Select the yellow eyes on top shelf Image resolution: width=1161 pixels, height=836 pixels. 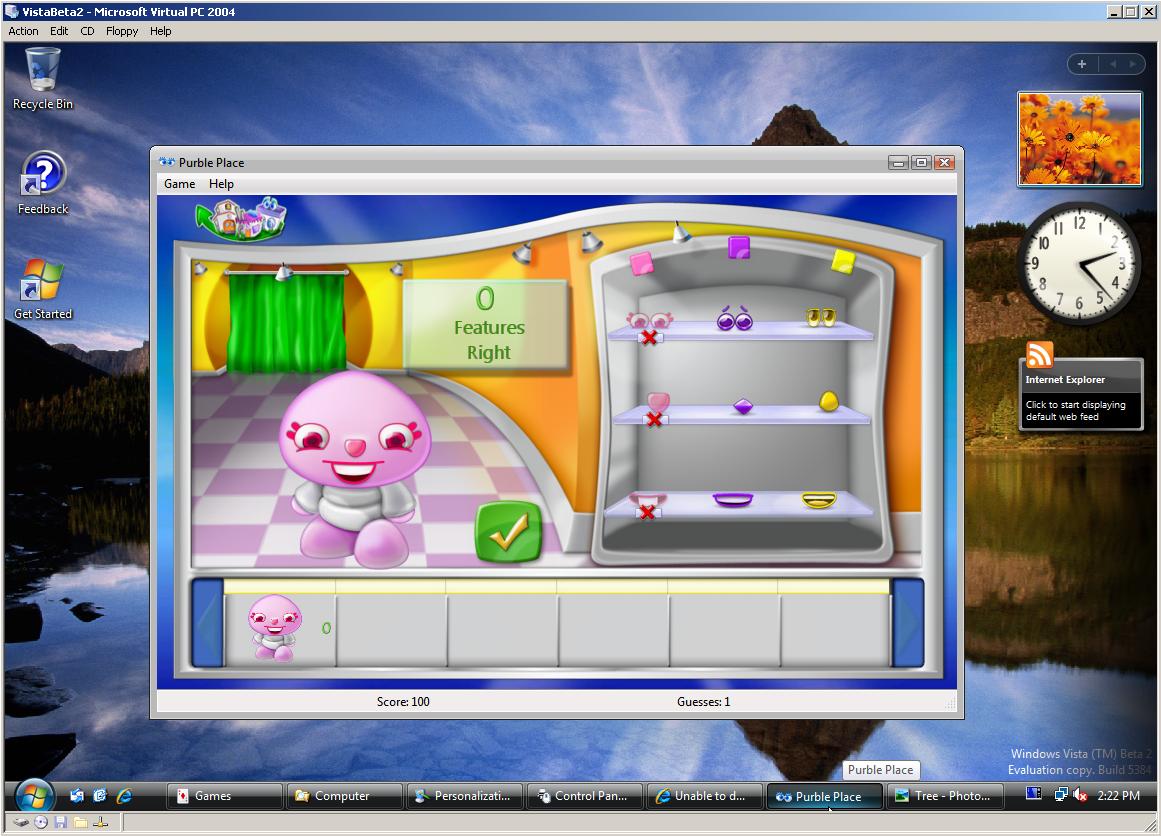pyautogui.click(x=820, y=318)
